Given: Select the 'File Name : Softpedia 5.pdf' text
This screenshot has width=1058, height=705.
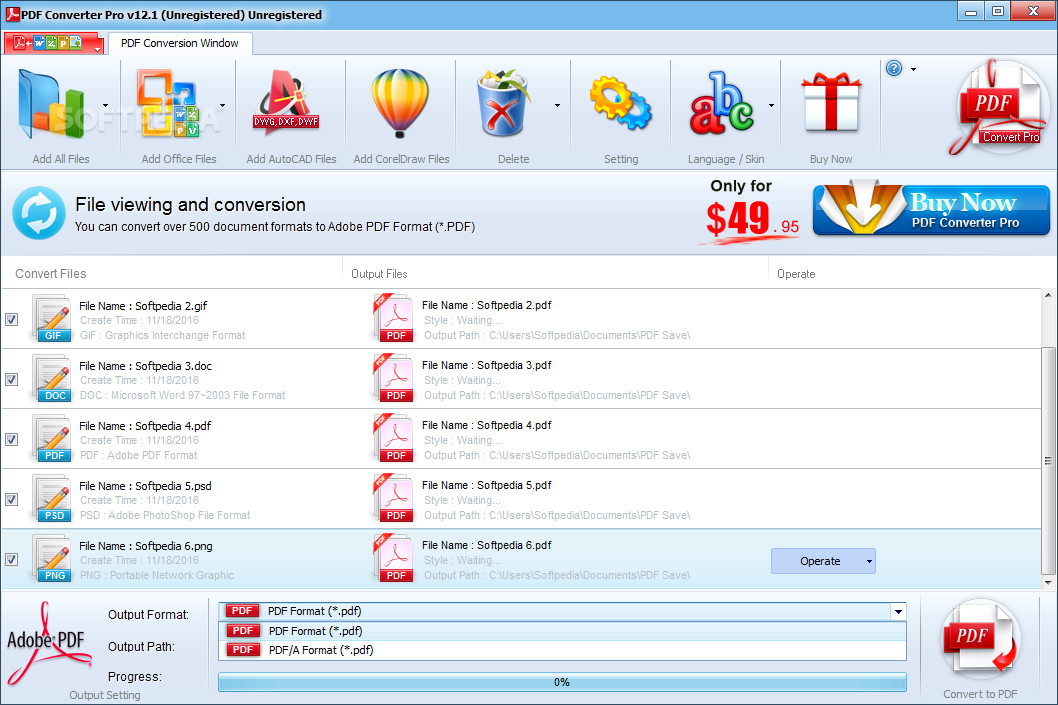Looking at the screenshot, I should point(486,485).
